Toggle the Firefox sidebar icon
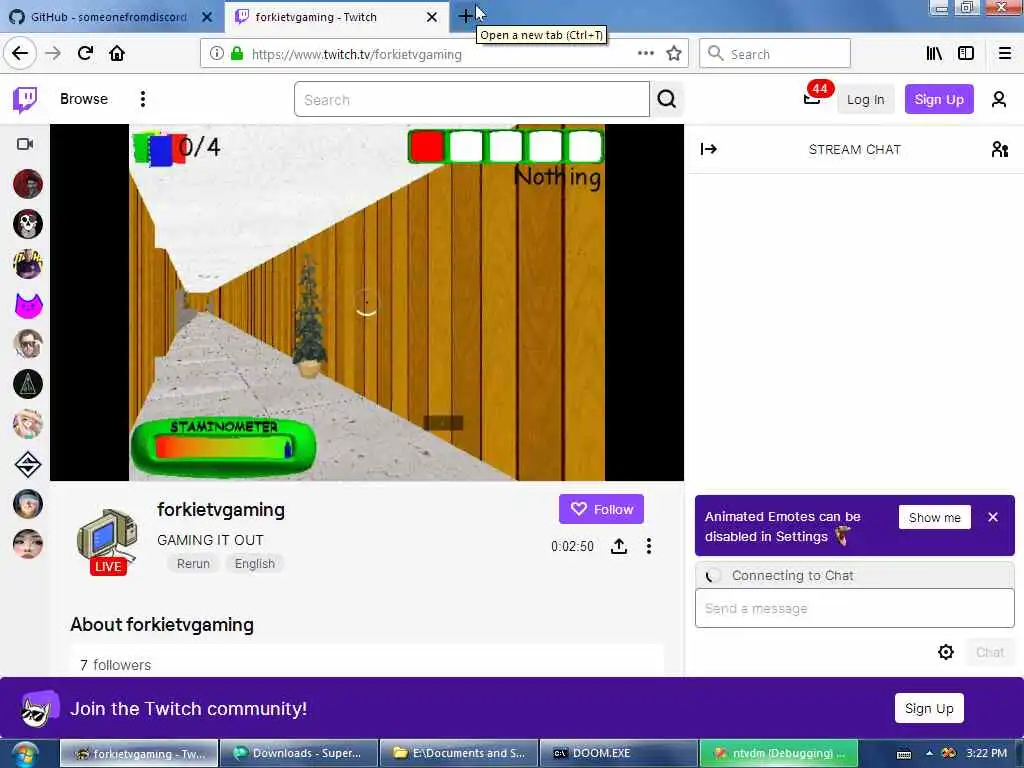The image size is (1024, 768). [x=966, y=54]
